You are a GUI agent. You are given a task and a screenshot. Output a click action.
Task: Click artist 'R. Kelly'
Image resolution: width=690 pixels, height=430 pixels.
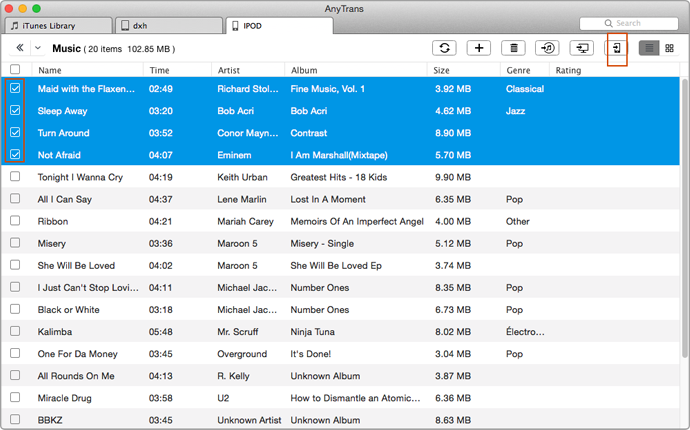tap(233, 376)
